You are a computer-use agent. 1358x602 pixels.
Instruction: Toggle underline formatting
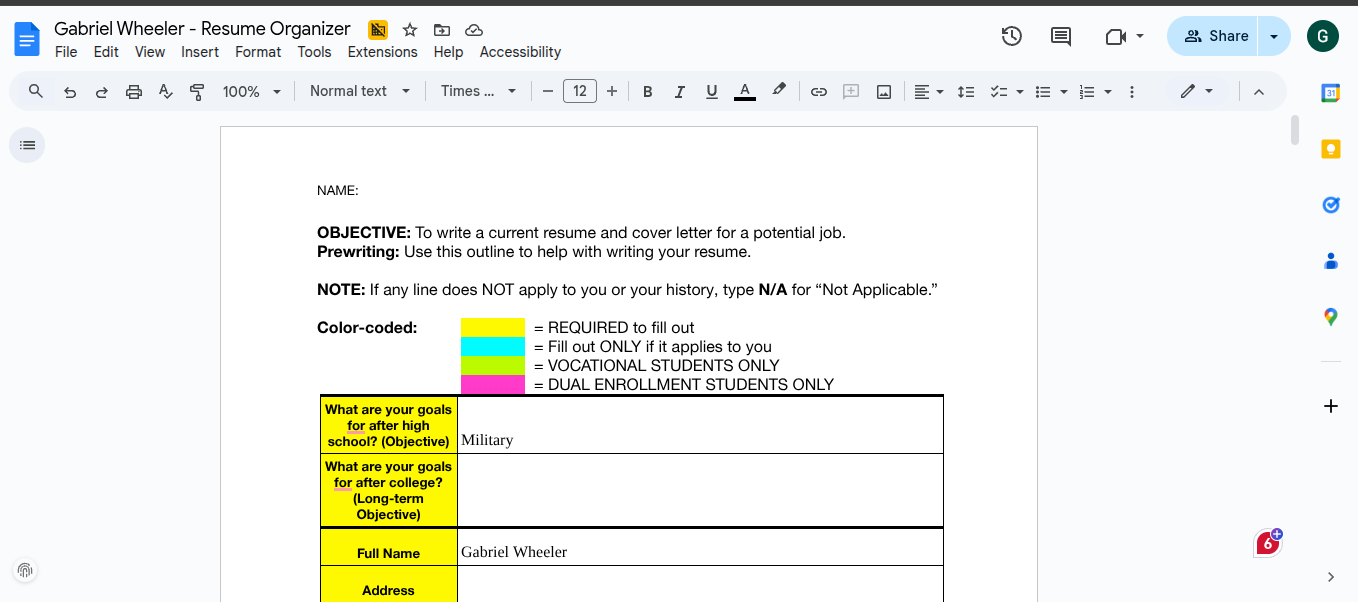point(711,92)
